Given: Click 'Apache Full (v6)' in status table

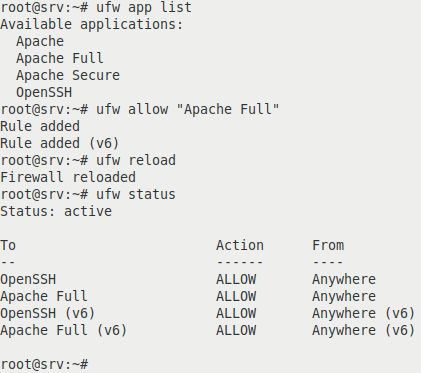Looking at the screenshot, I should tap(64, 330).
